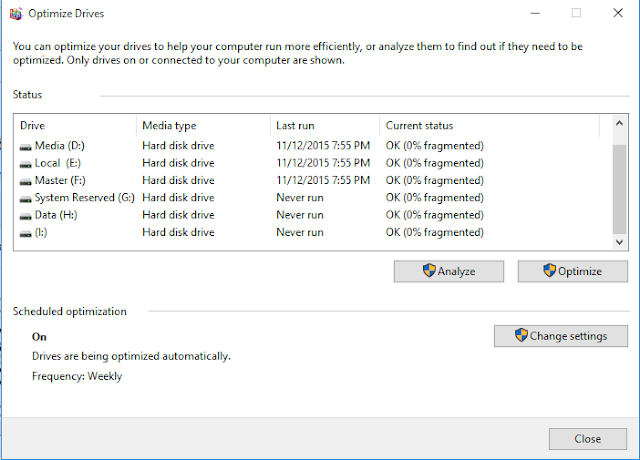Click the Current status column header
640x460 pixels.
490,126
